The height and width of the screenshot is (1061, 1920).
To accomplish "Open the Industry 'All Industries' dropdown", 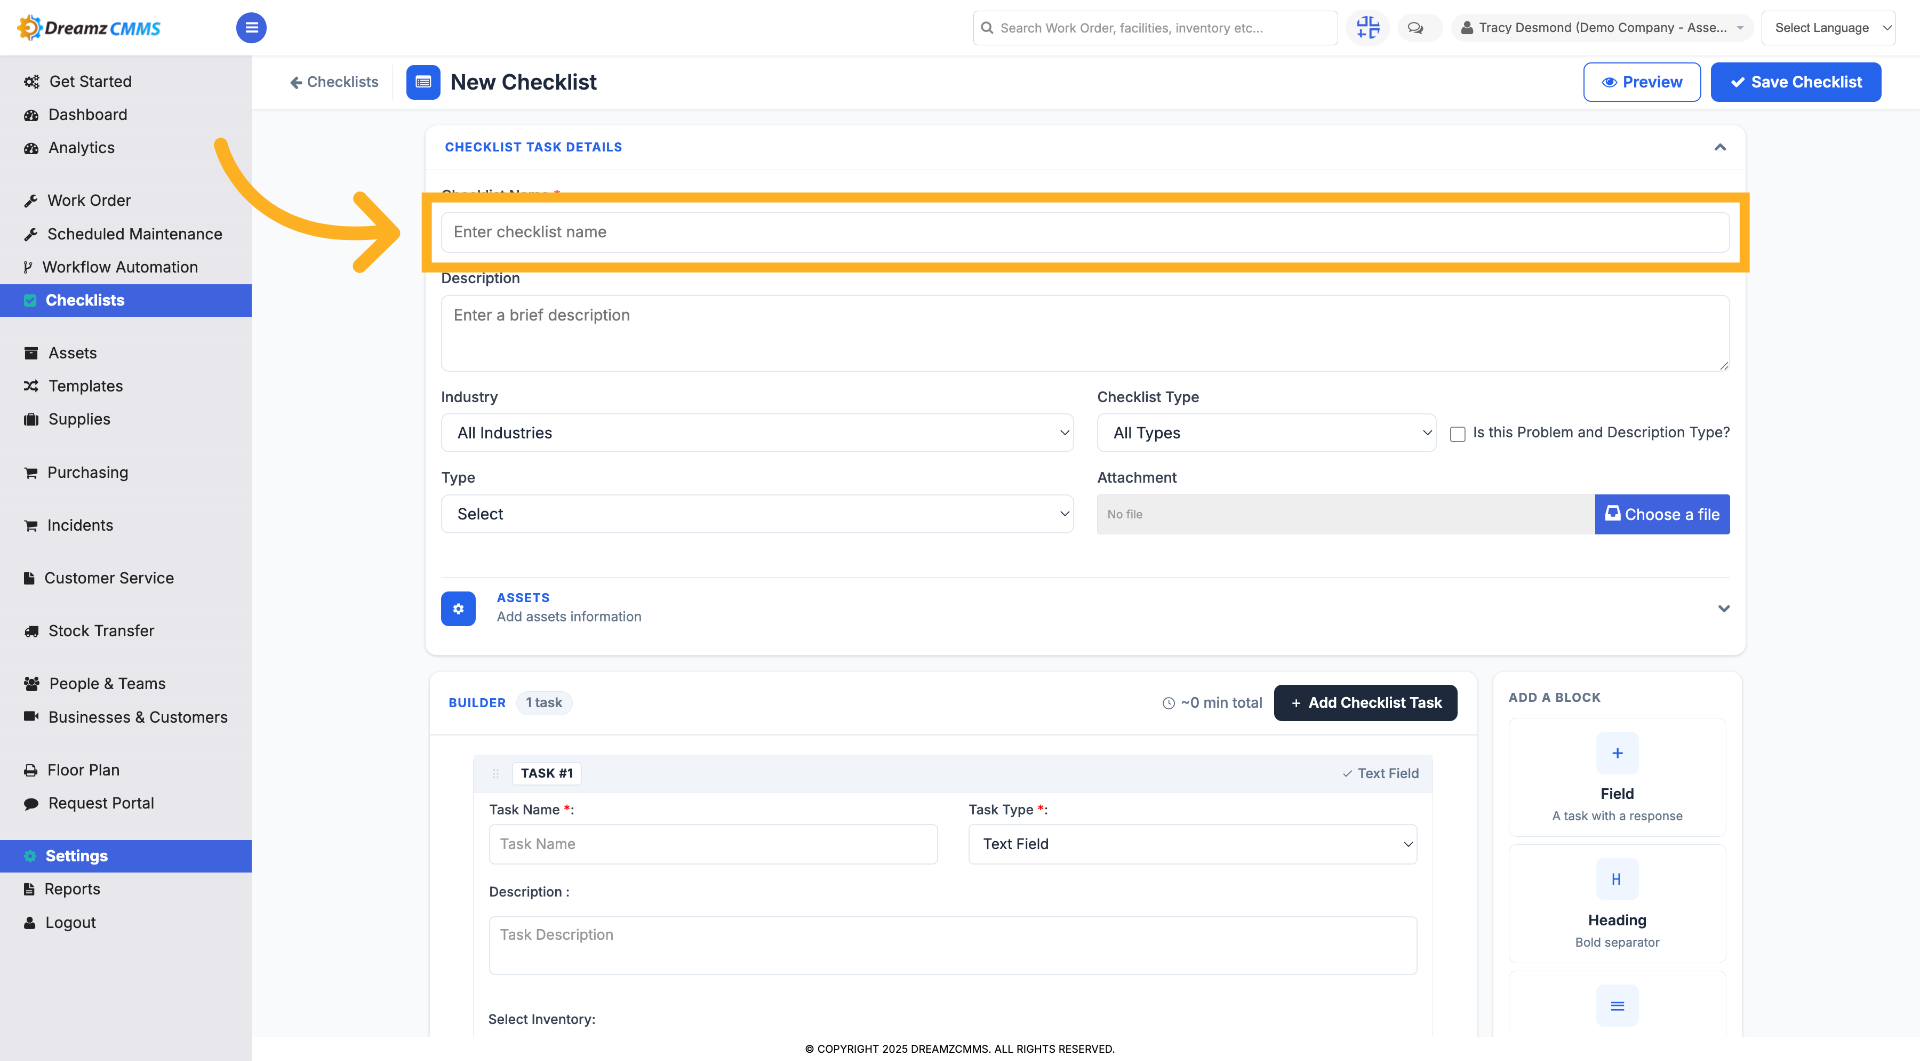I will [x=757, y=433].
